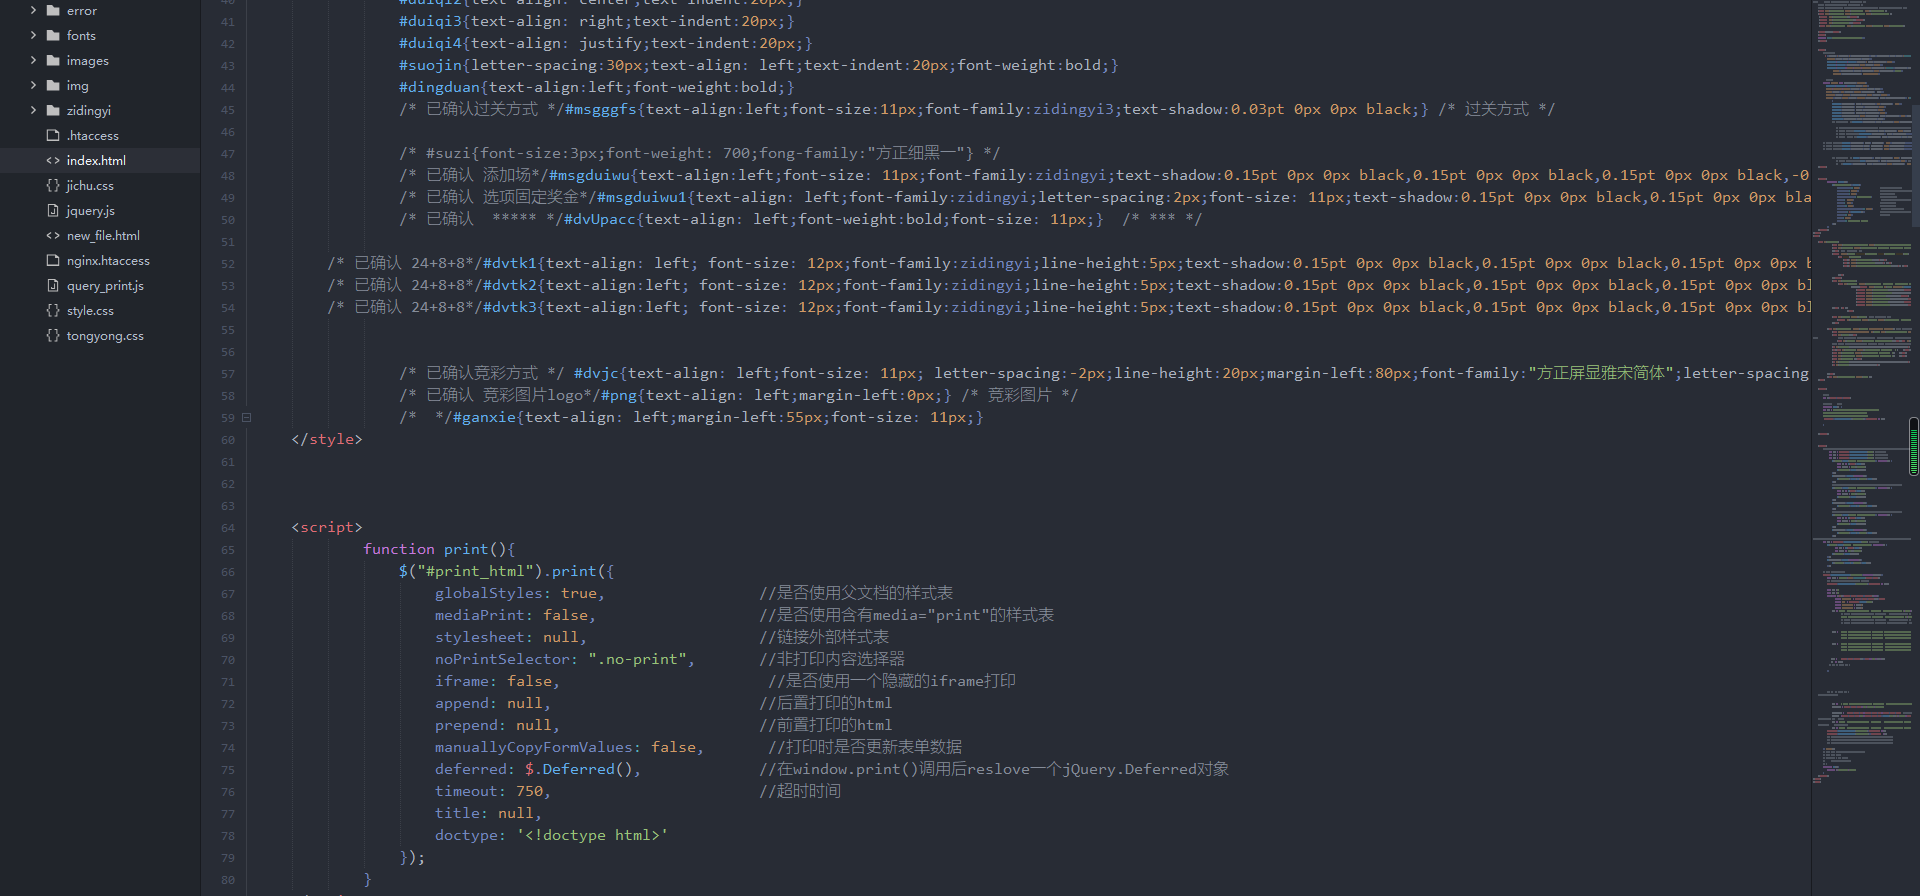The image size is (1920, 896).
Task: Select index.html in the file tree
Action: [x=96, y=160]
